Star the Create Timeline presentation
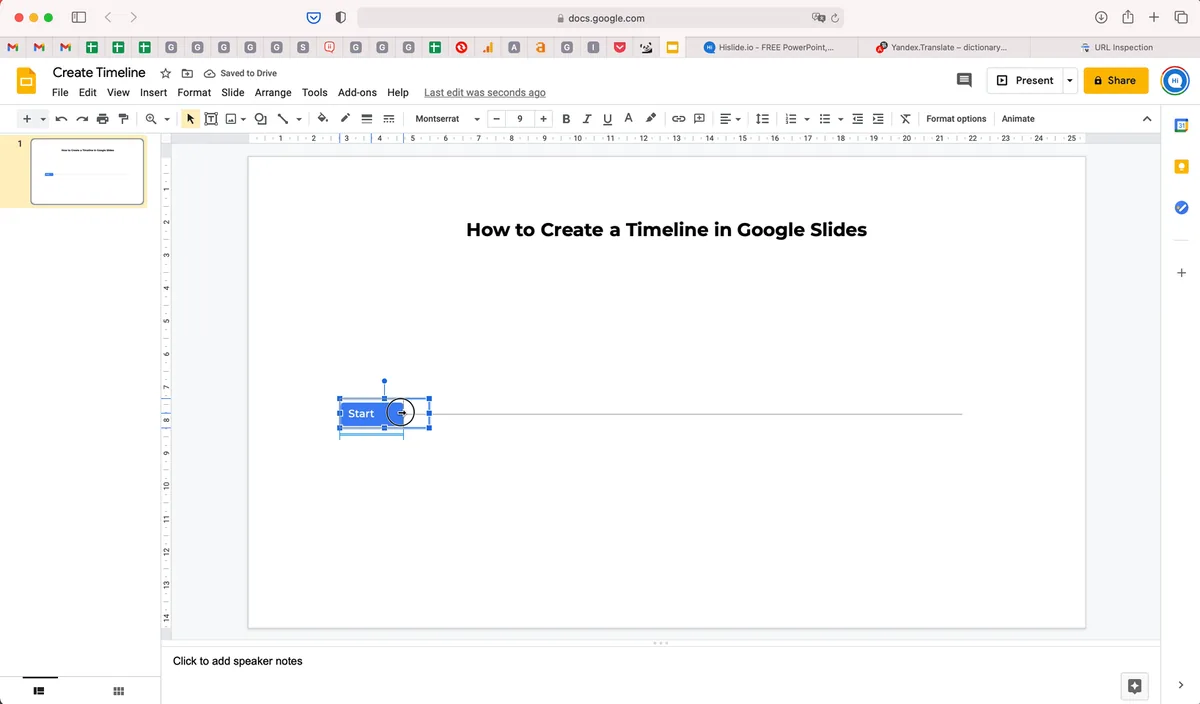 pos(166,74)
